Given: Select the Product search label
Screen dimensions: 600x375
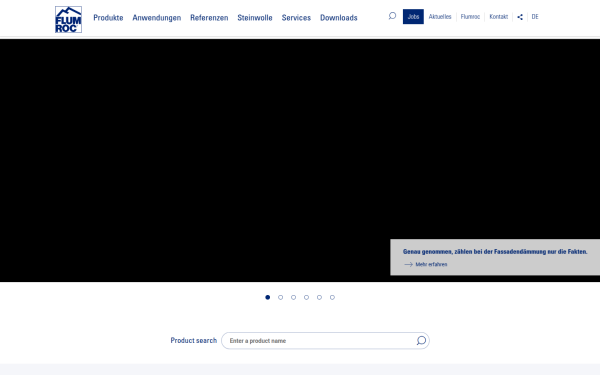Looking at the screenshot, I should (194, 340).
